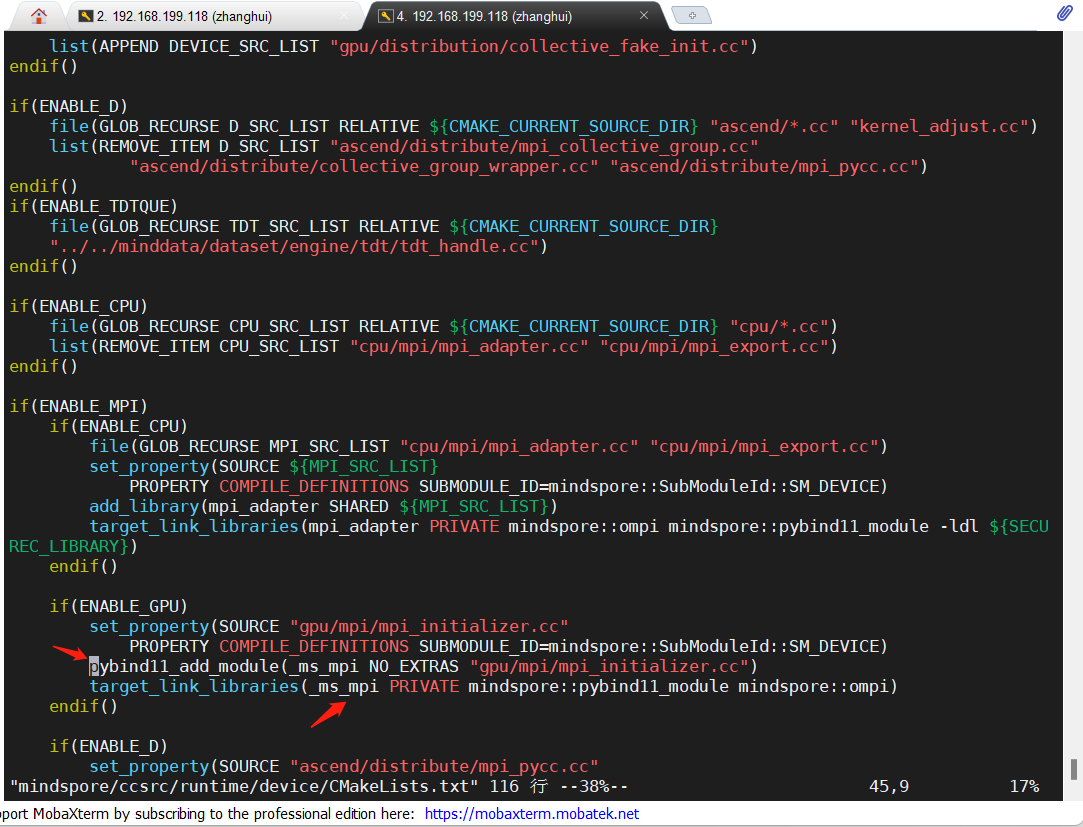This screenshot has height=827, width=1083.
Task: Click the "if(ENABLE_GPU)" line
Action: pyautogui.click(x=118, y=606)
